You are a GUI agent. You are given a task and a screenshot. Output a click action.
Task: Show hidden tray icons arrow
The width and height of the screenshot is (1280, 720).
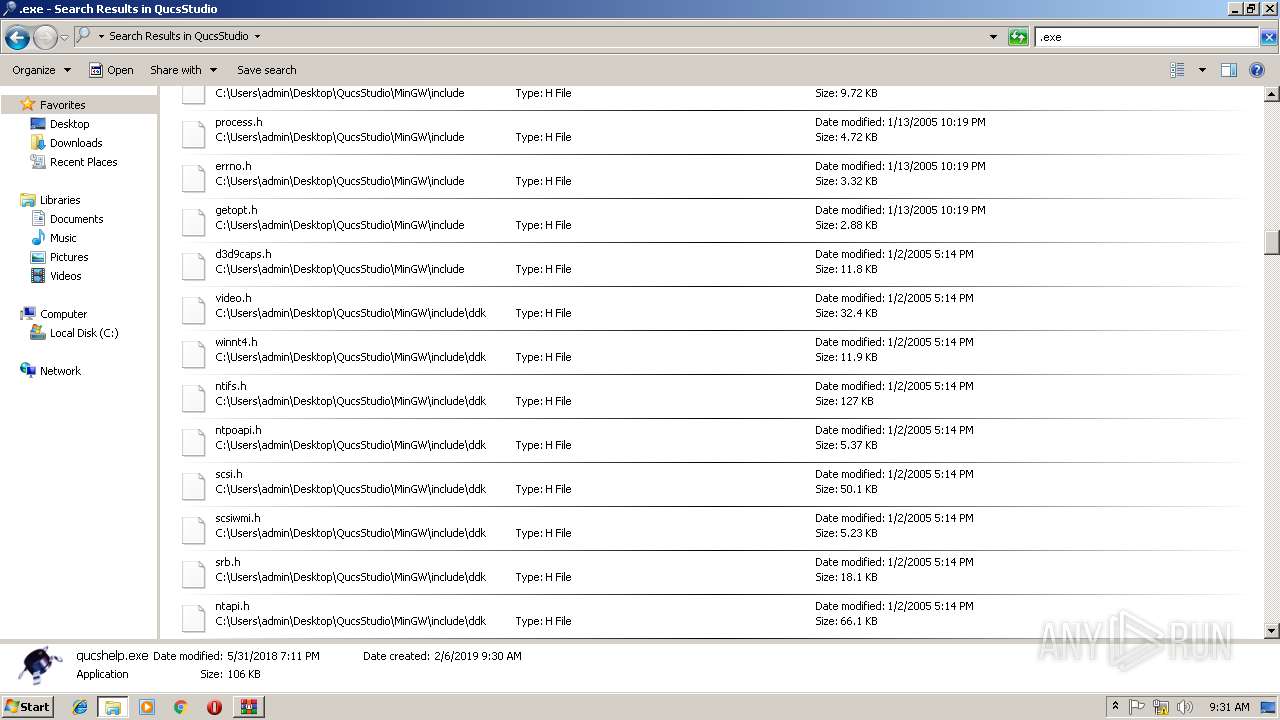1115,707
